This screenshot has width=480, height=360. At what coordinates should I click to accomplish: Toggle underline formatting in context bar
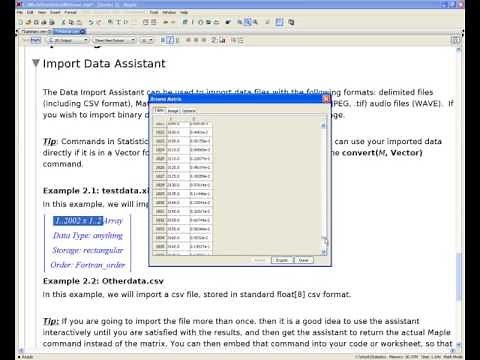[177, 40]
